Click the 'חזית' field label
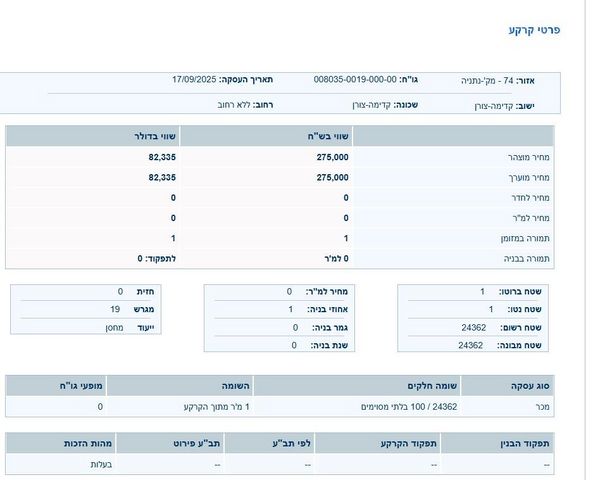The height and width of the screenshot is (480, 593). (x=145, y=292)
